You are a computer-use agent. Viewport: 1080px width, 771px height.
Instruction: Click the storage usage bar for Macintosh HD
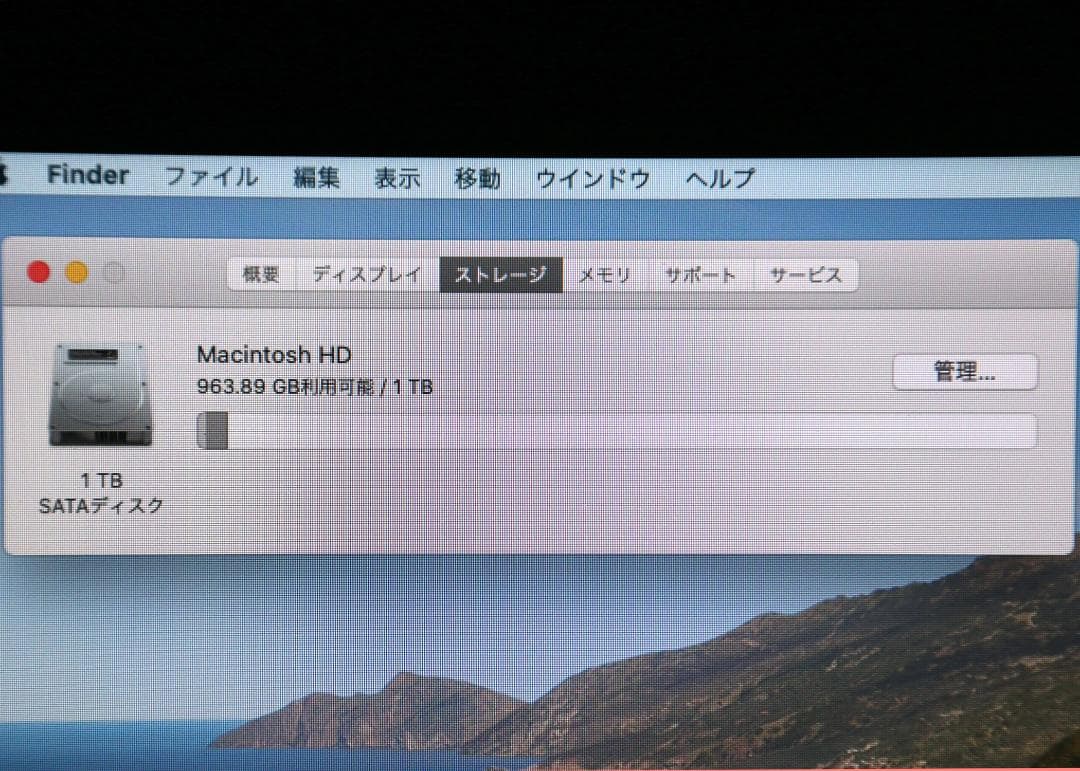coord(620,430)
